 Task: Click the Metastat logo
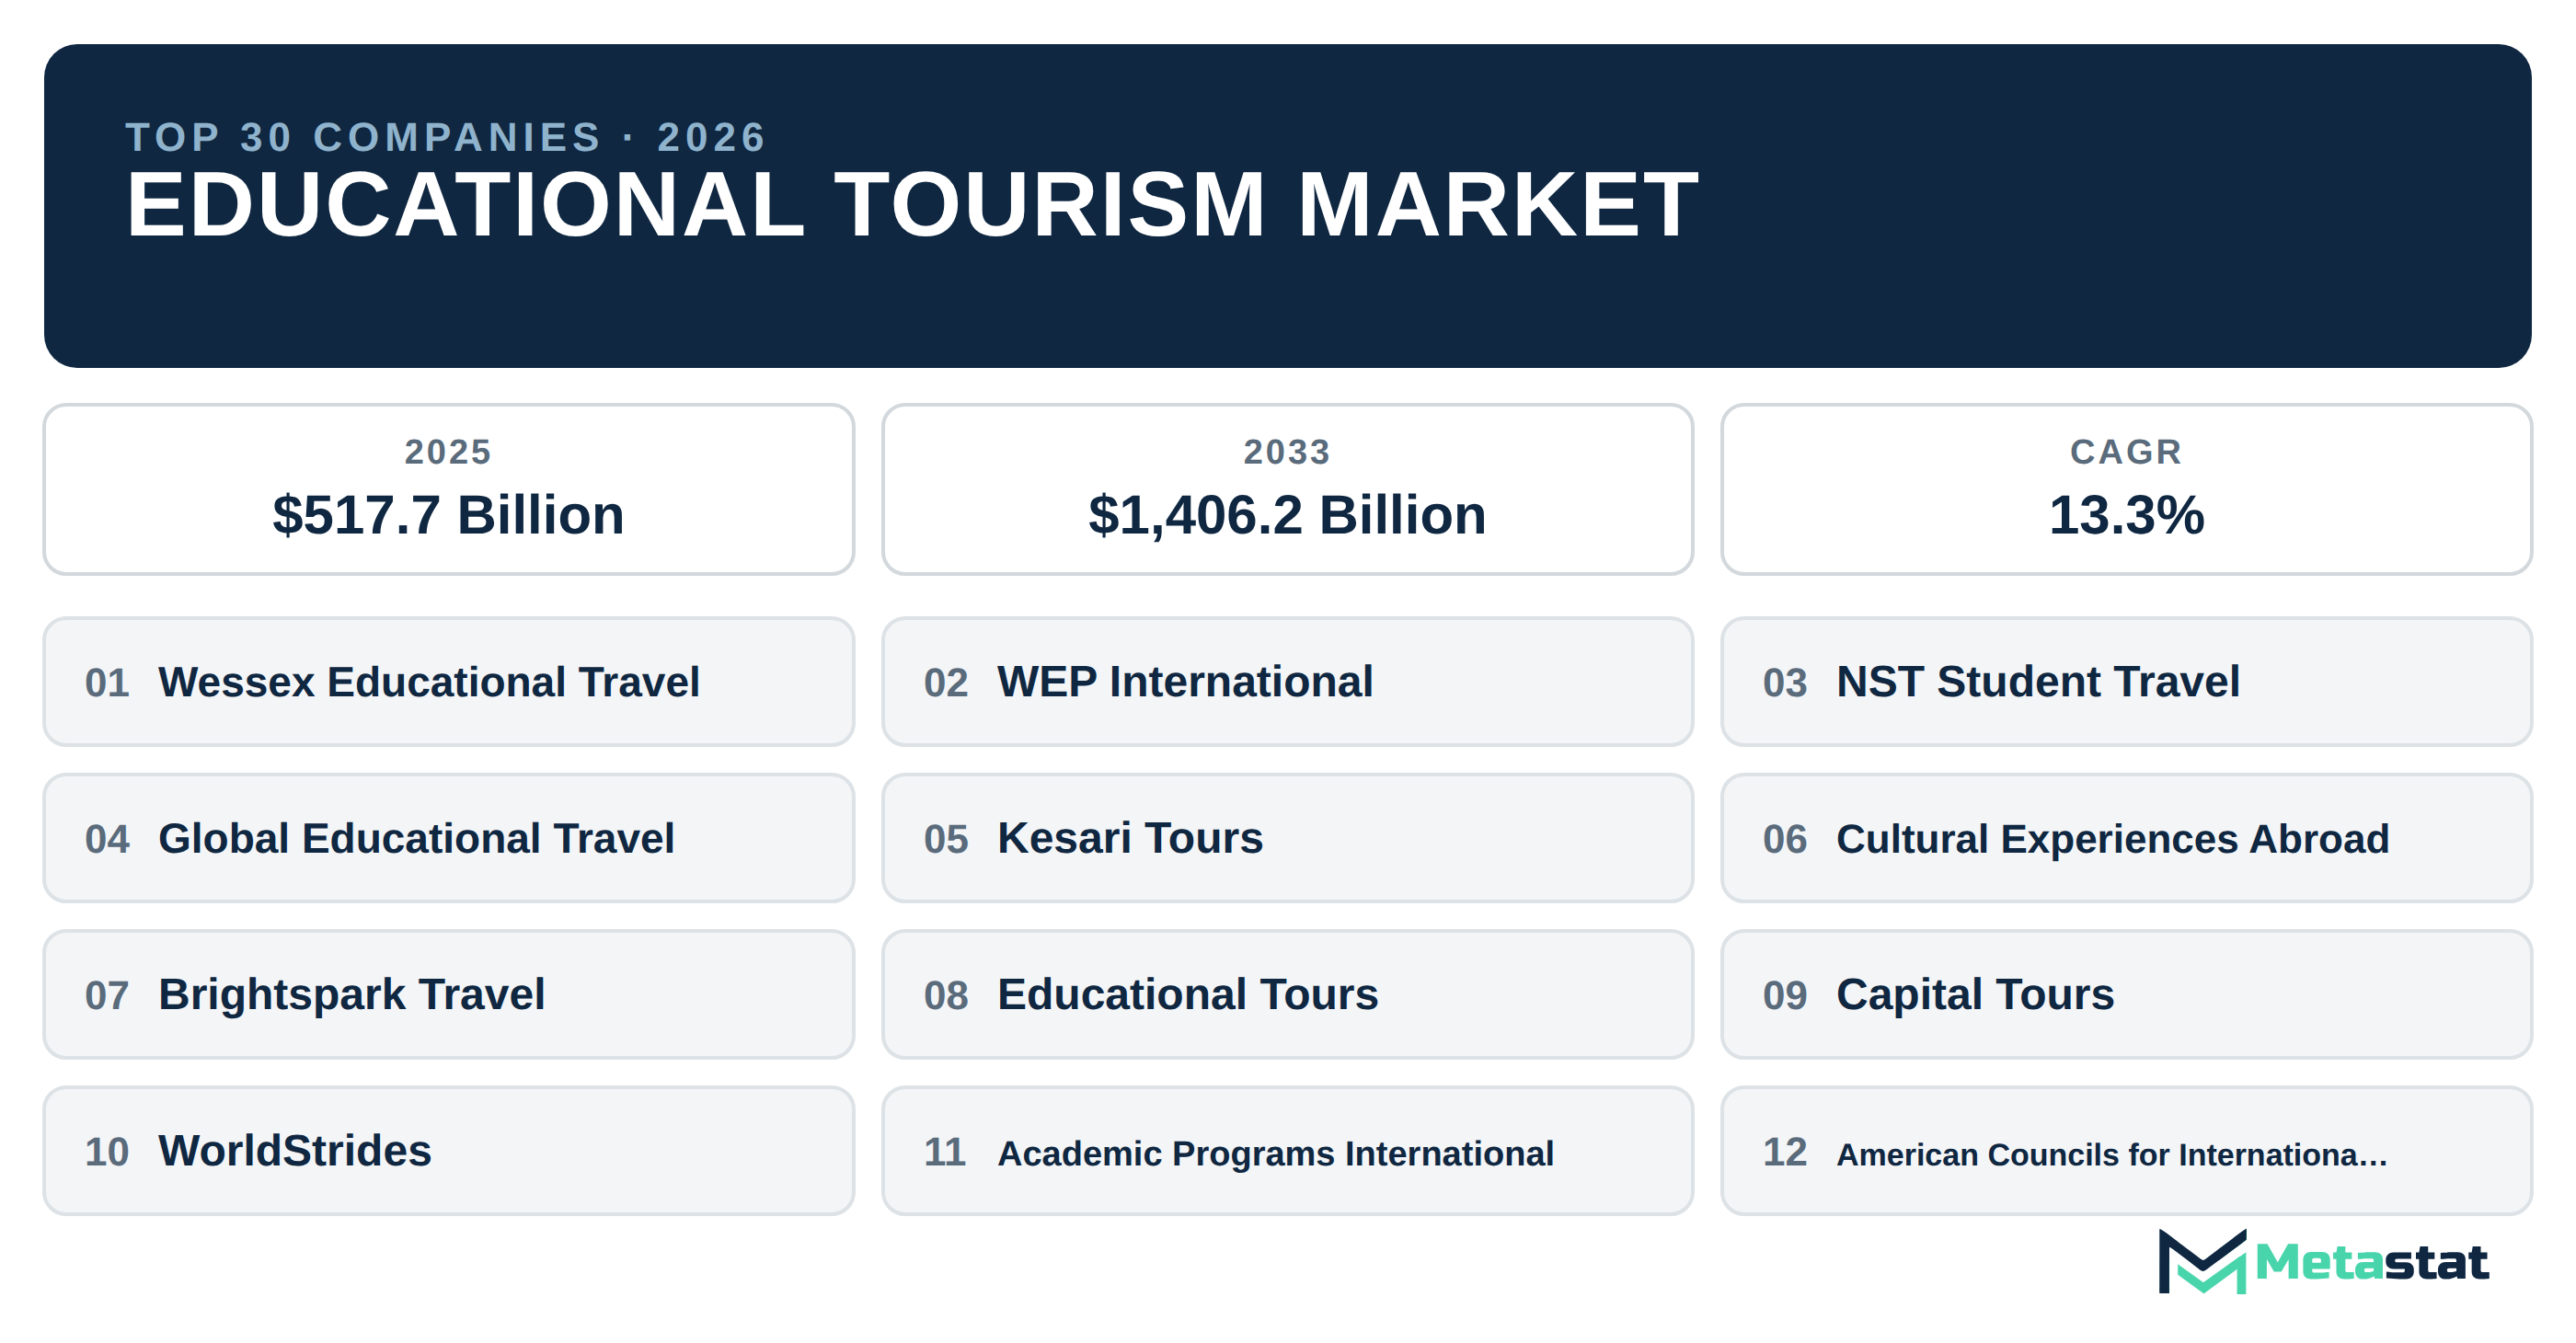click(2323, 1262)
